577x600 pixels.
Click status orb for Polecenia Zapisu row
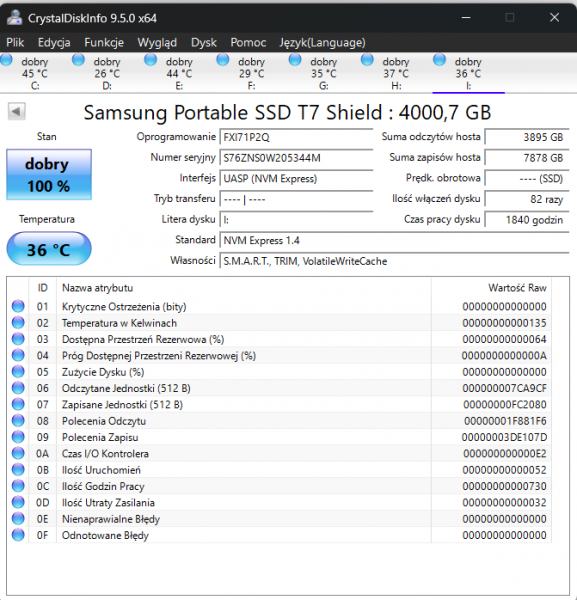click(18, 437)
